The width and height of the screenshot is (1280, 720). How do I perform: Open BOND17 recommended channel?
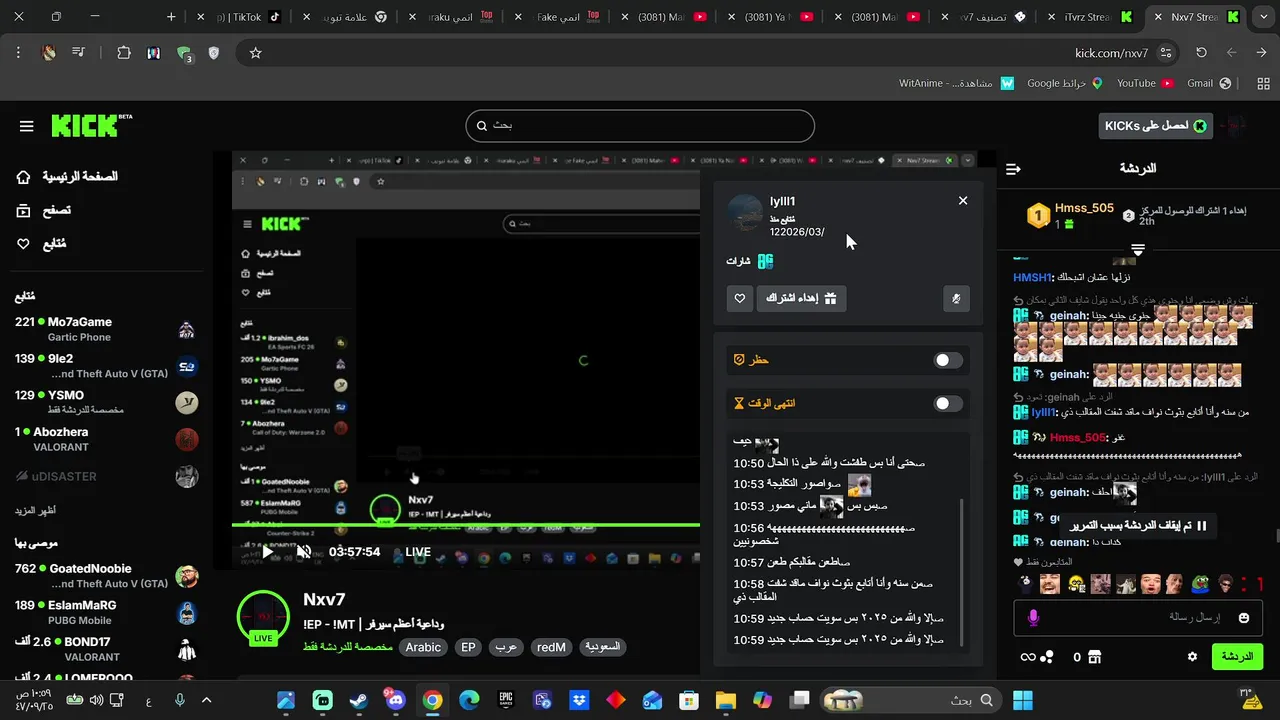tap(106, 649)
